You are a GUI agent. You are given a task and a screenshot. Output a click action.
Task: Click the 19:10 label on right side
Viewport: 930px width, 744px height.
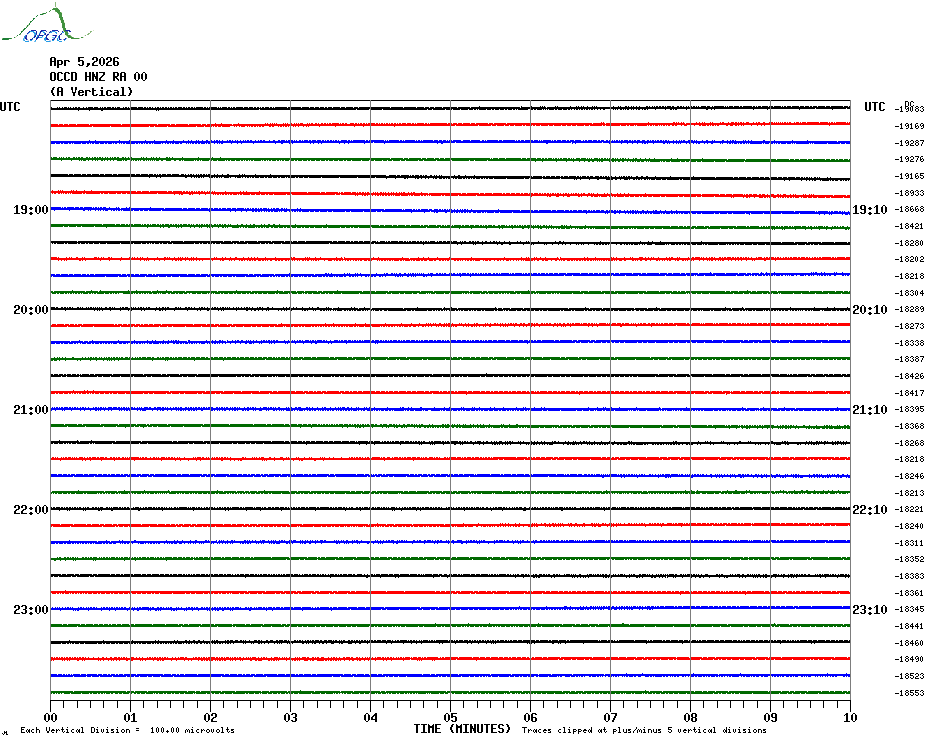870,210
